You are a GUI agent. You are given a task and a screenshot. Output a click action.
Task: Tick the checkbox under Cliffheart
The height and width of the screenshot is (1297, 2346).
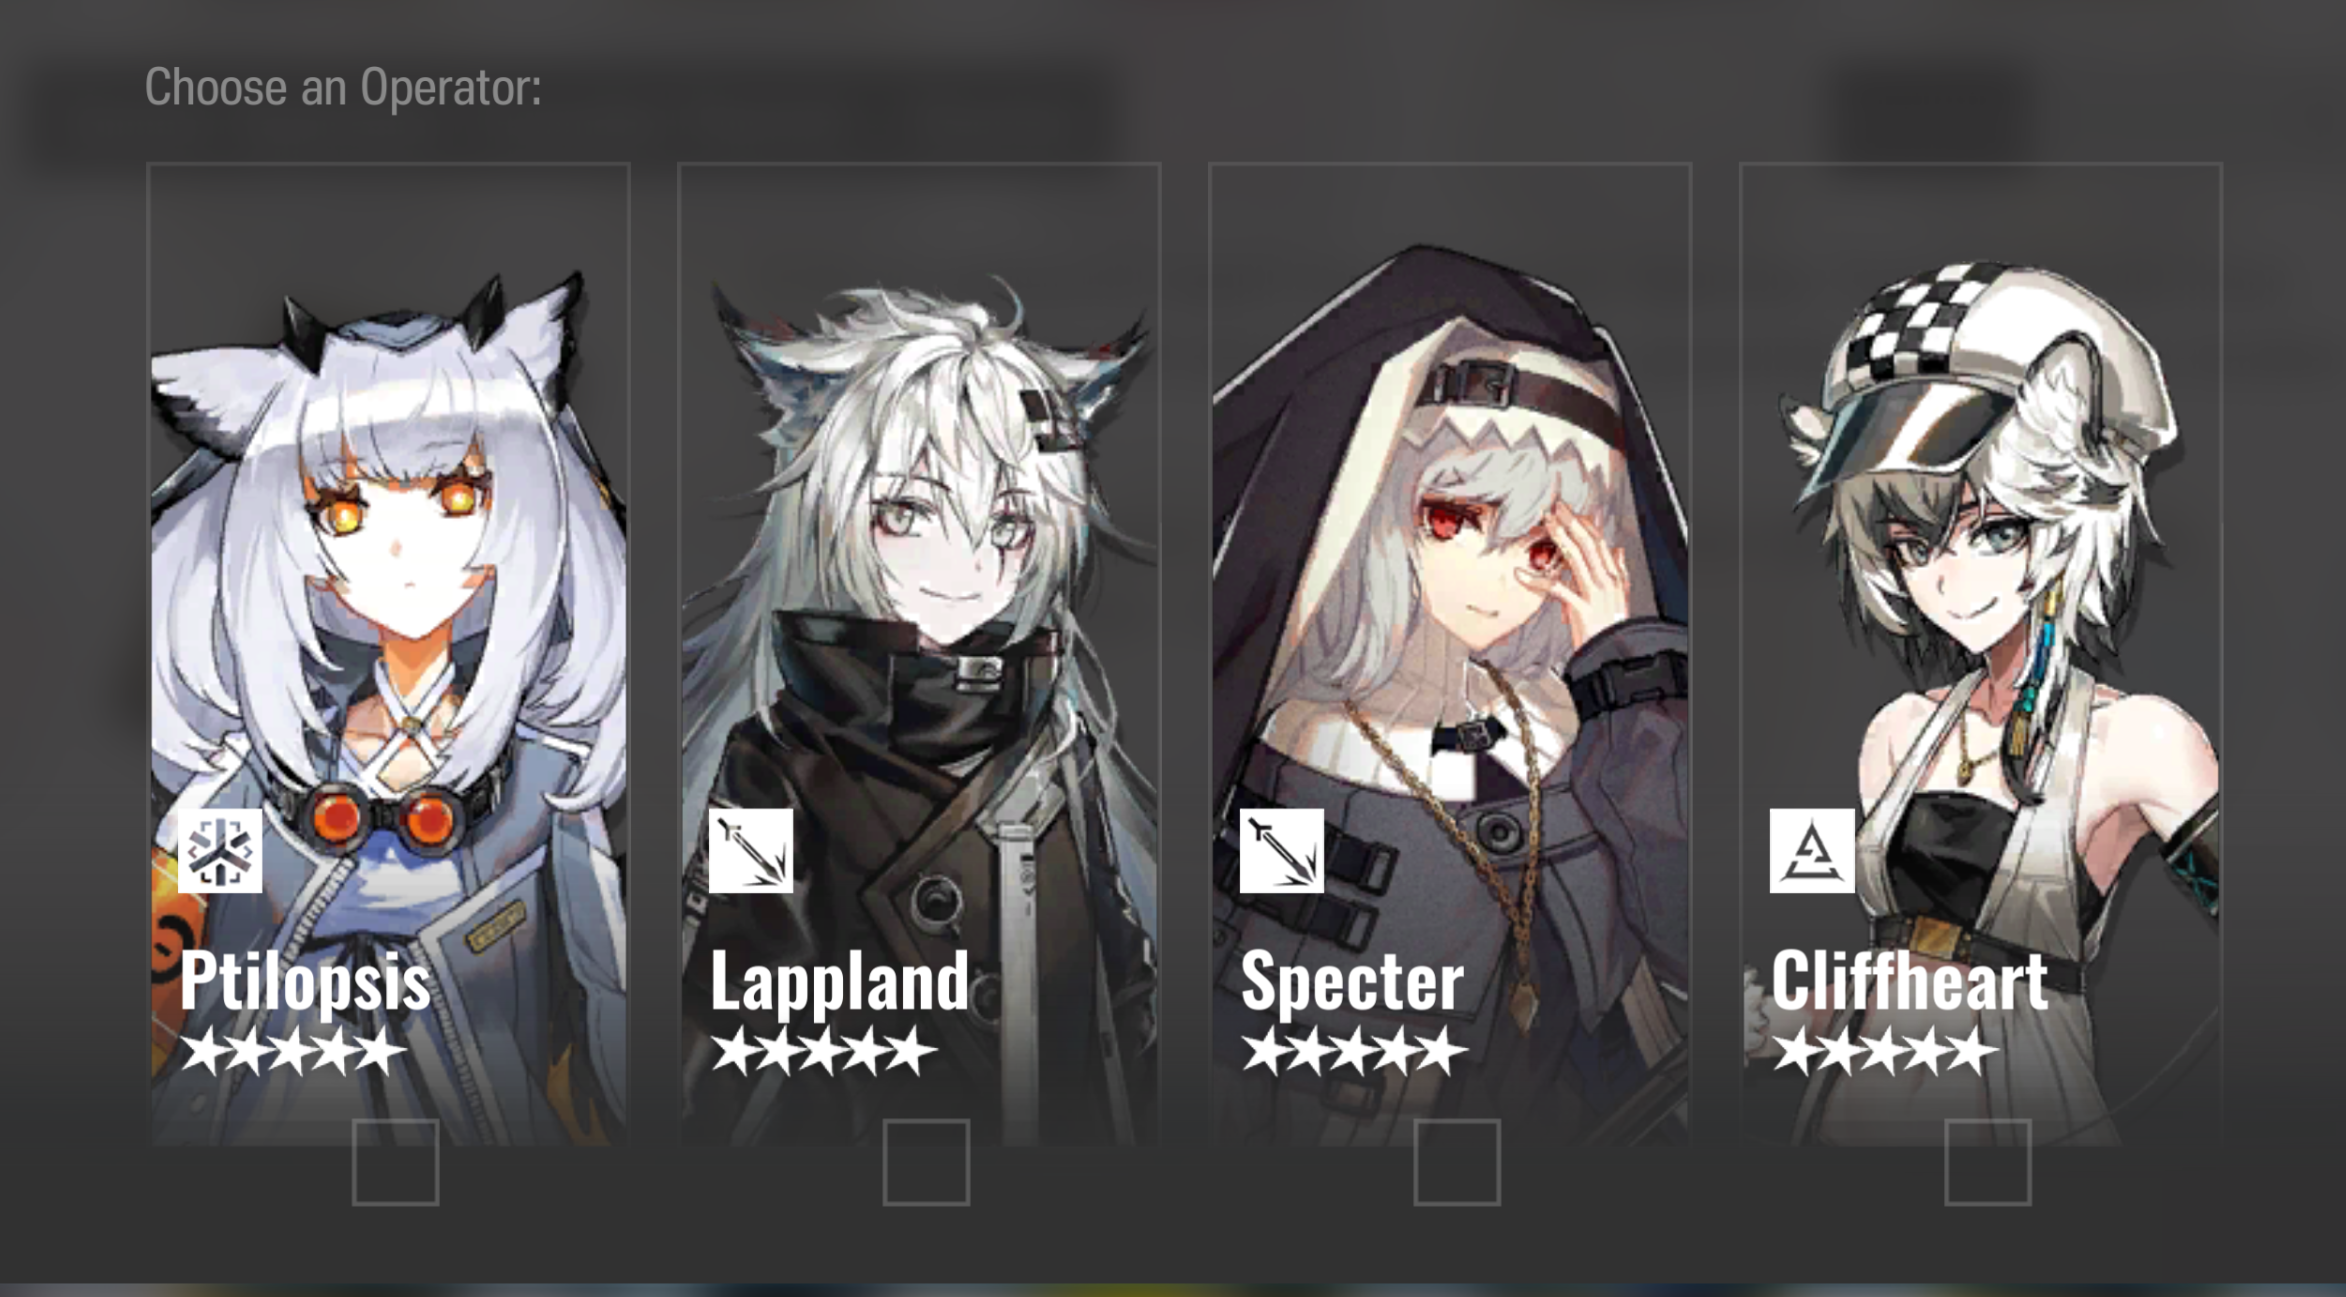click(1988, 1162)
